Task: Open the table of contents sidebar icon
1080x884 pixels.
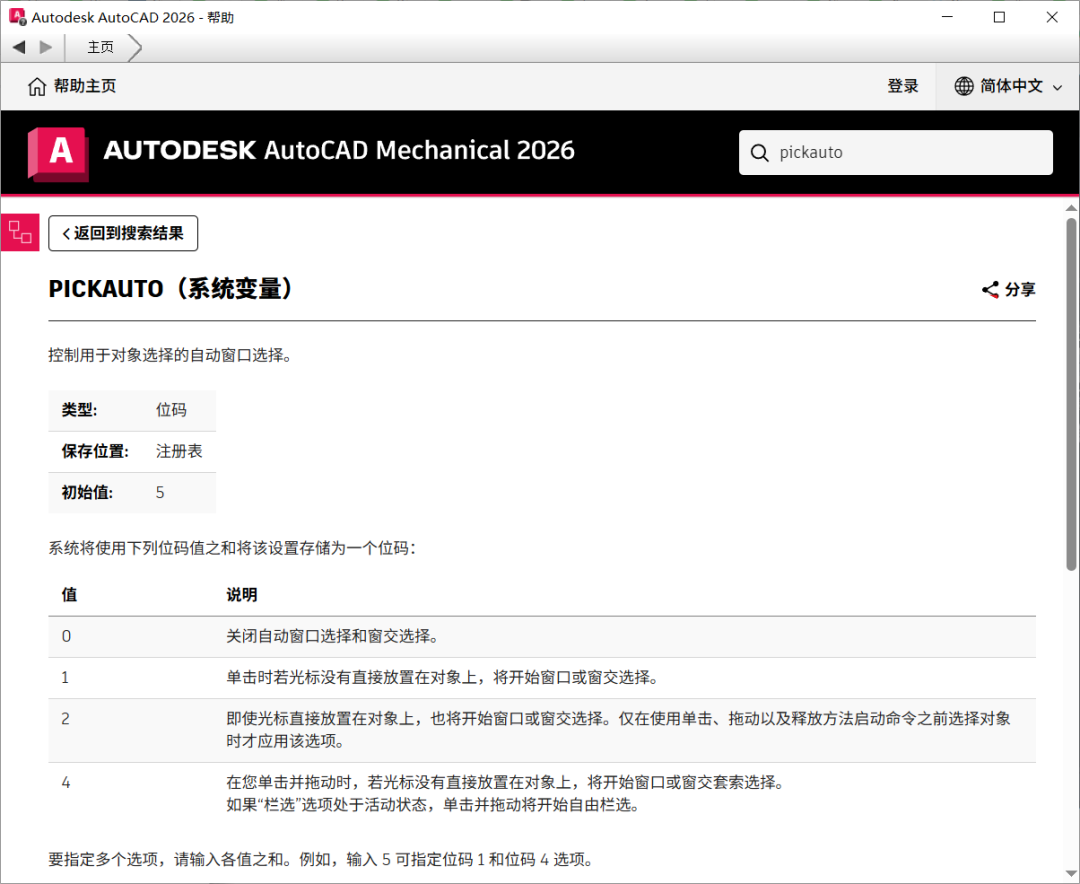Action: [20, 232]
